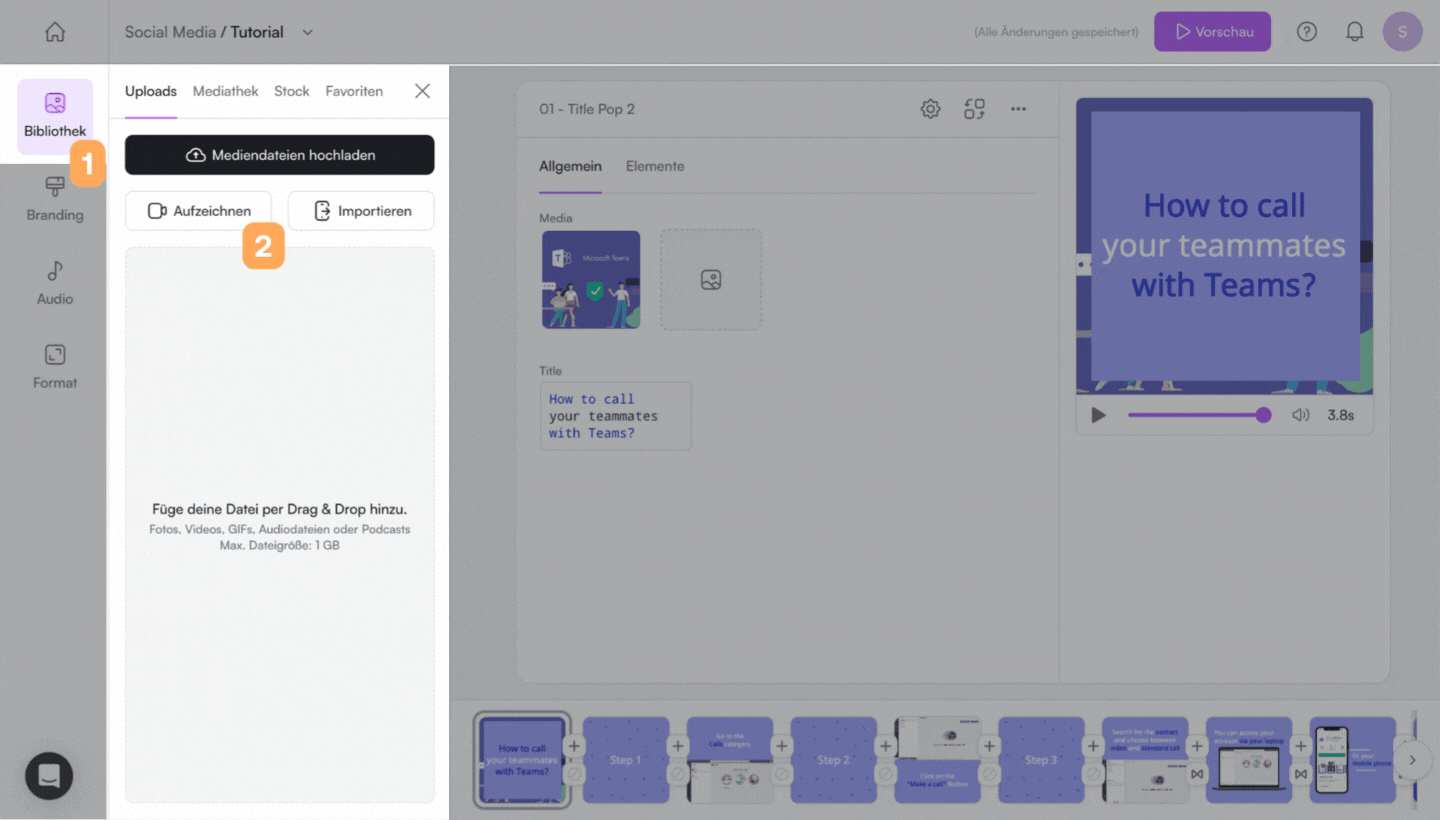Screen dimensions: 1440x820
Task: Open the Format sidebar section
Action: click(x=55, y=367)
